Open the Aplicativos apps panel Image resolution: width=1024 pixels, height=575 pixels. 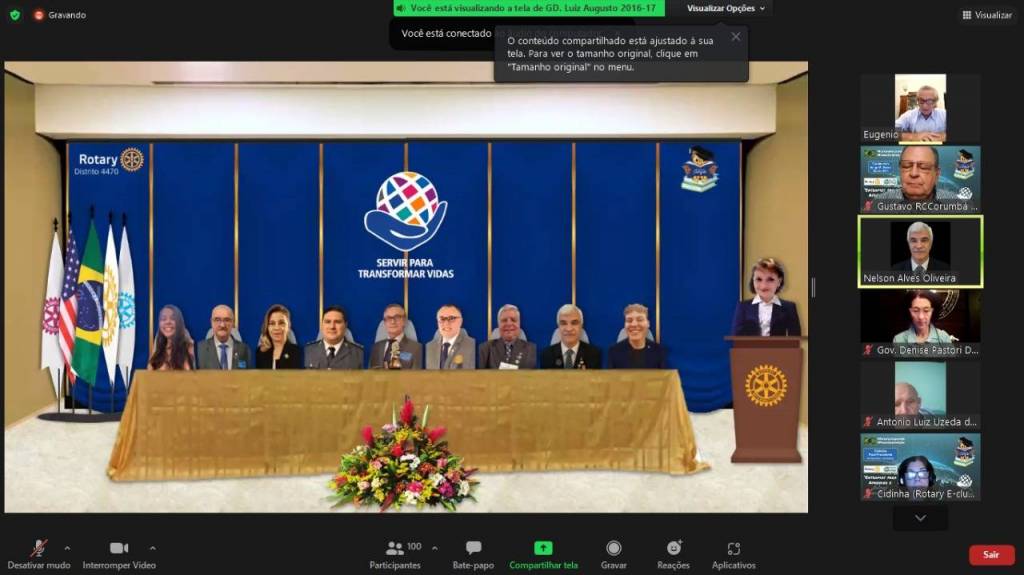[x=733, y=553]
